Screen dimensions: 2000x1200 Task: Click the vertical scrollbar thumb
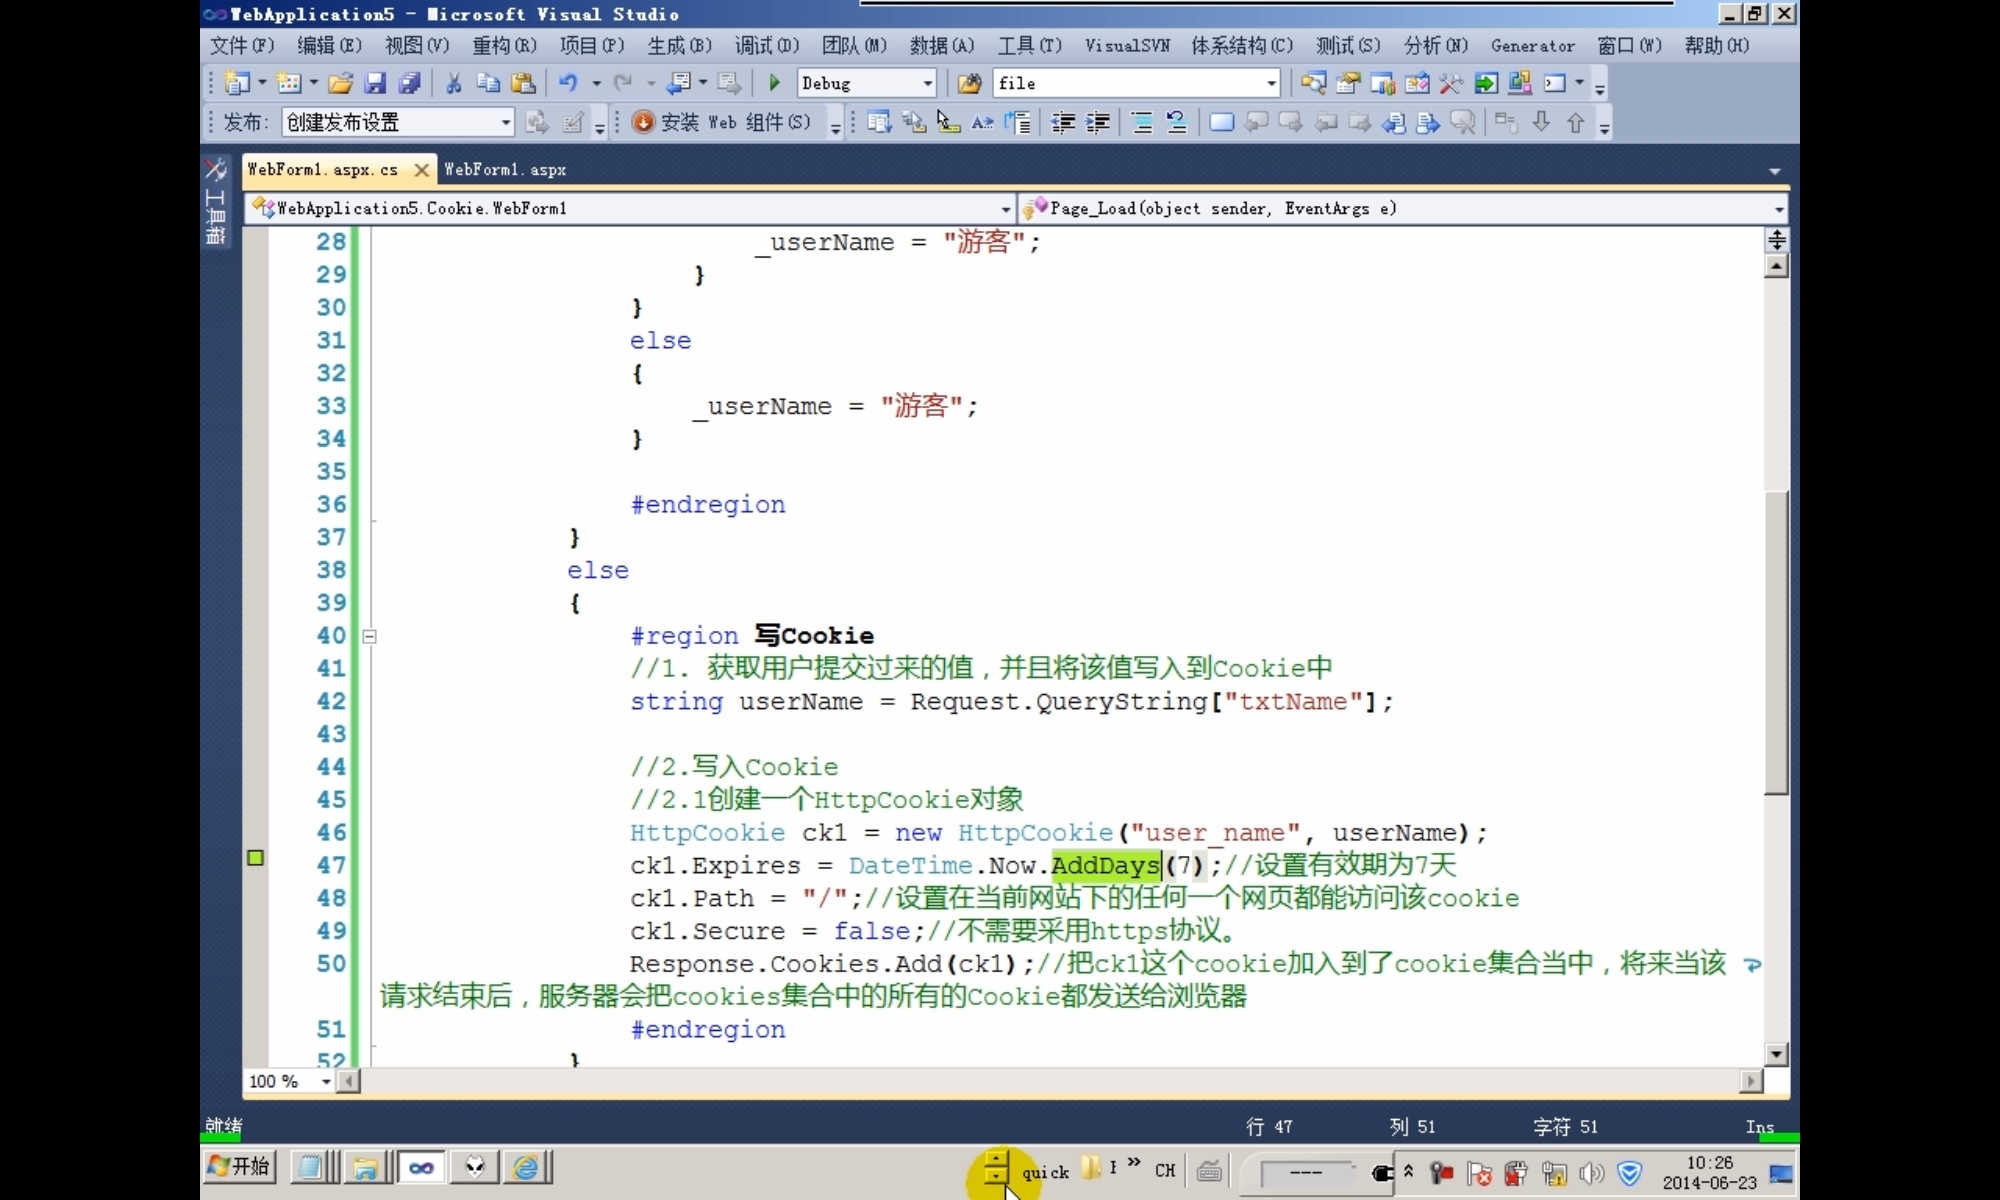pyautogui.click(x=1776, y=642)
